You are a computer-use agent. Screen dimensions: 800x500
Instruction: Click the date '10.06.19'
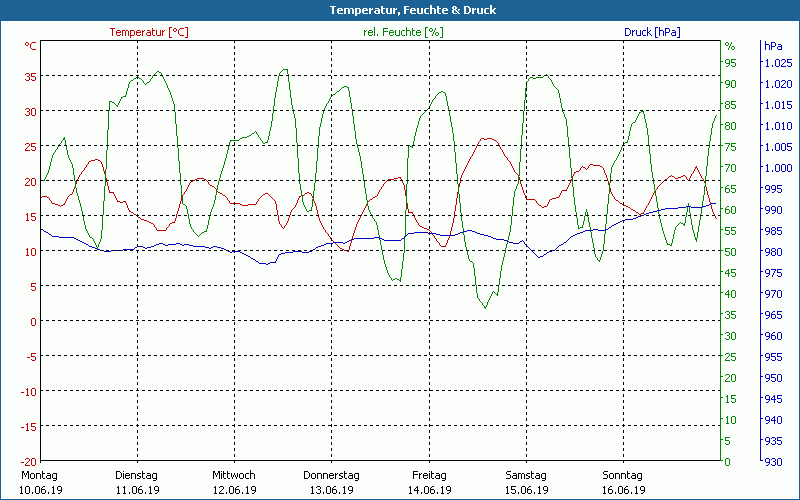coord(41,490)
